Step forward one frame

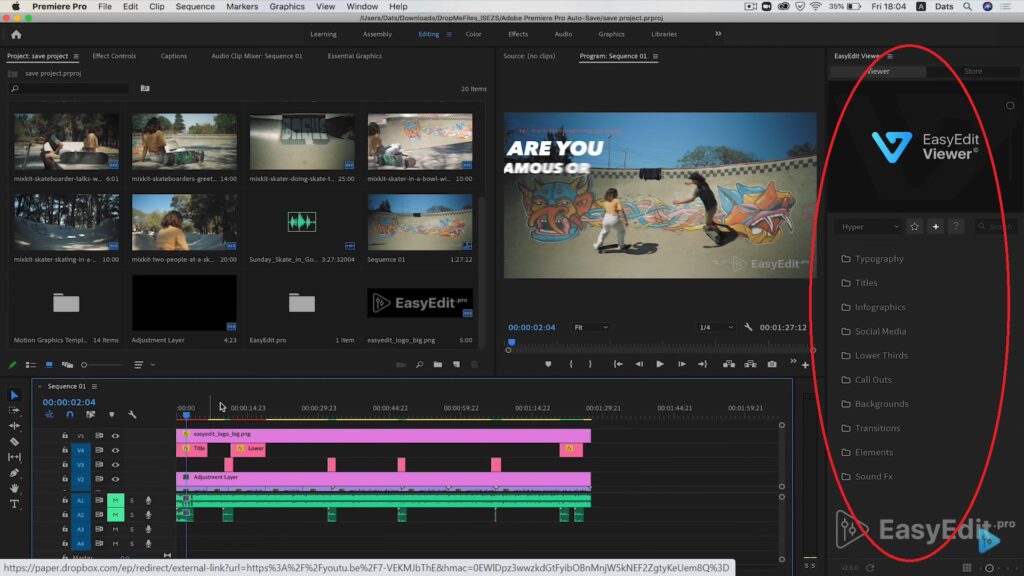pyautogui.click(x=681, y=364)
